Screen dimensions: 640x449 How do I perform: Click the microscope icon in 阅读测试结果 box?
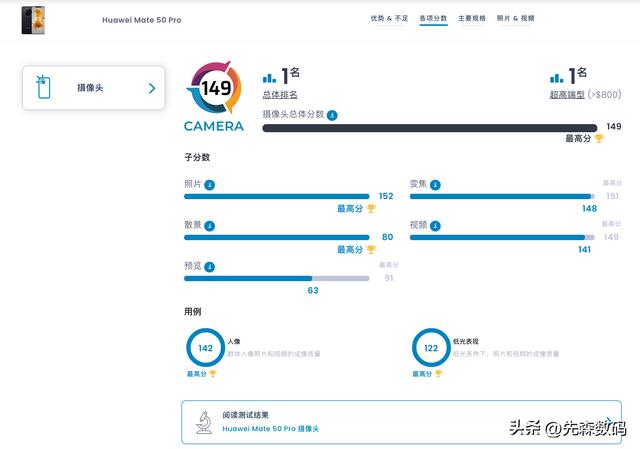[204, 422]
